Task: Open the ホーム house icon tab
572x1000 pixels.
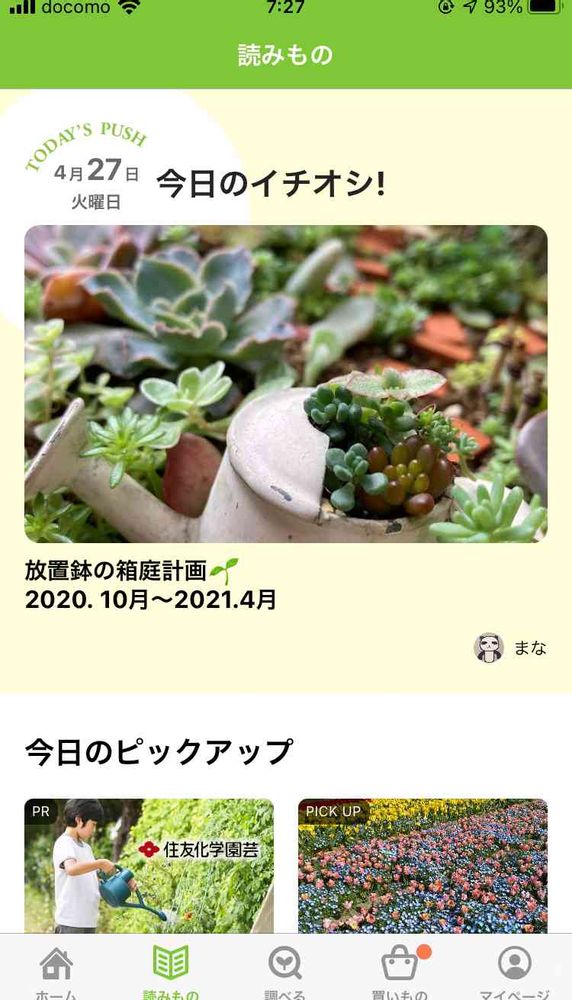Action: click(56, 963)
